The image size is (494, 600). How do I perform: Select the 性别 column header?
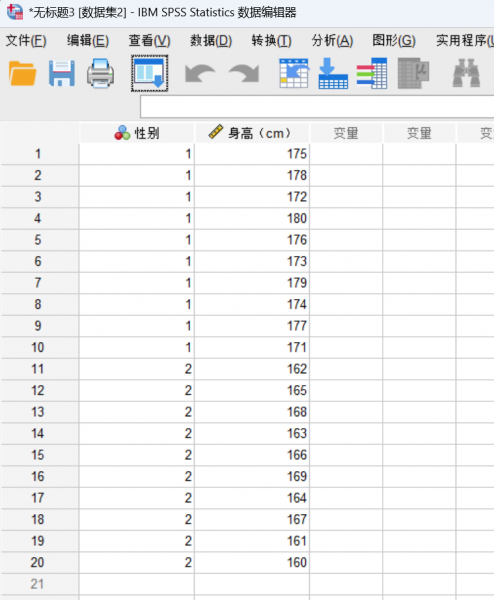click(x=137, y=133)
